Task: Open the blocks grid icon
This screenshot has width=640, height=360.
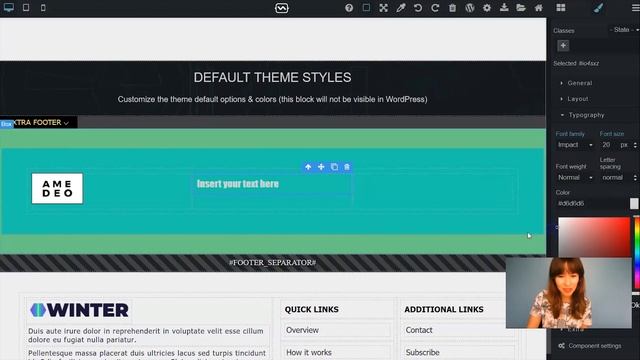Action: pos(561,8)
